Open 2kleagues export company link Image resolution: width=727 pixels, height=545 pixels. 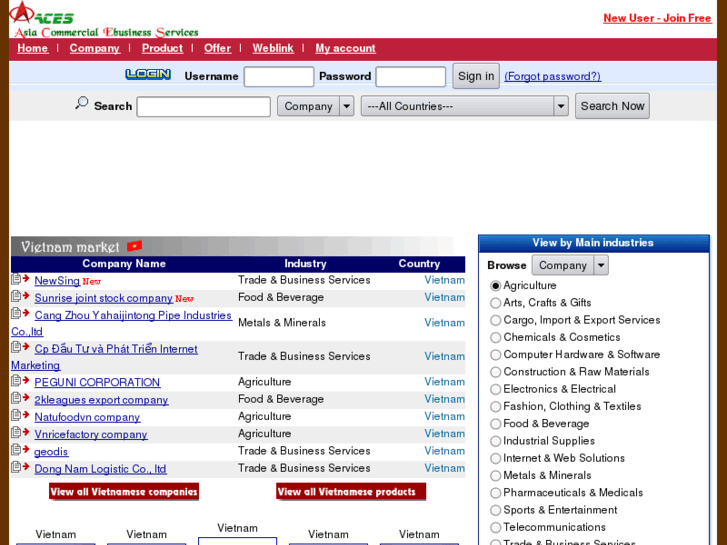(x=101, y=400)
